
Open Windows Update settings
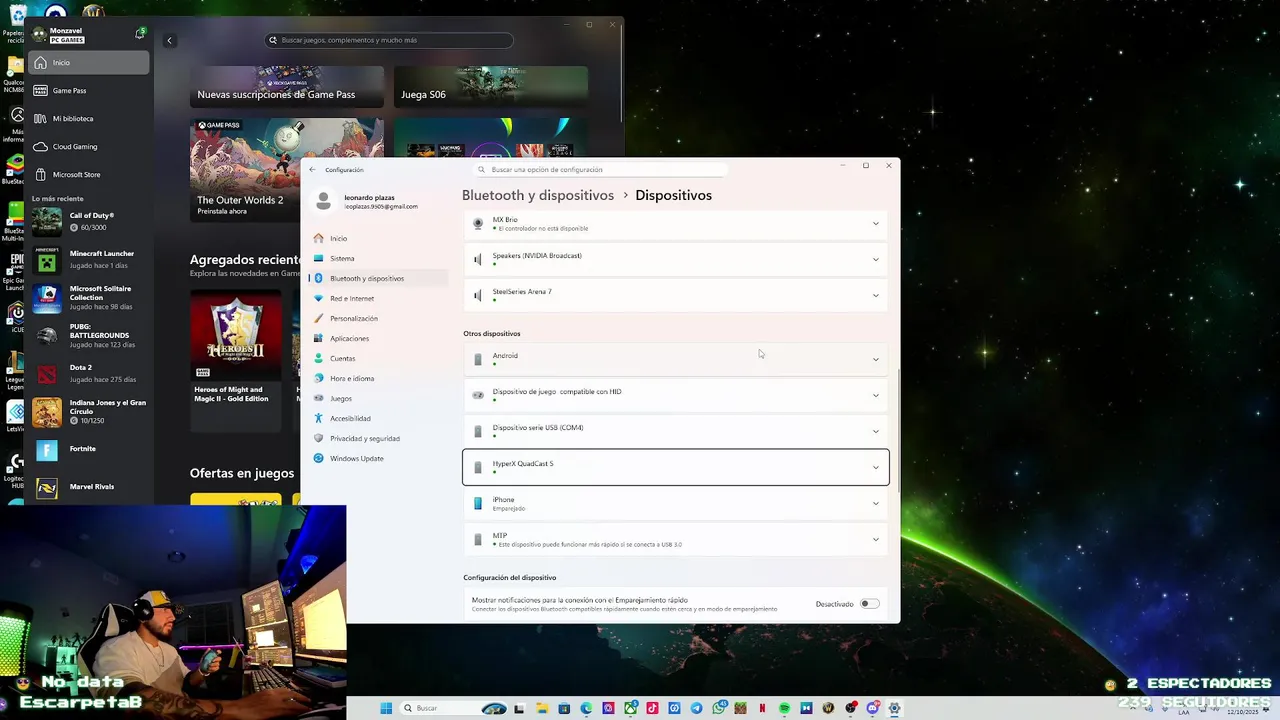(x=378, y=458)
